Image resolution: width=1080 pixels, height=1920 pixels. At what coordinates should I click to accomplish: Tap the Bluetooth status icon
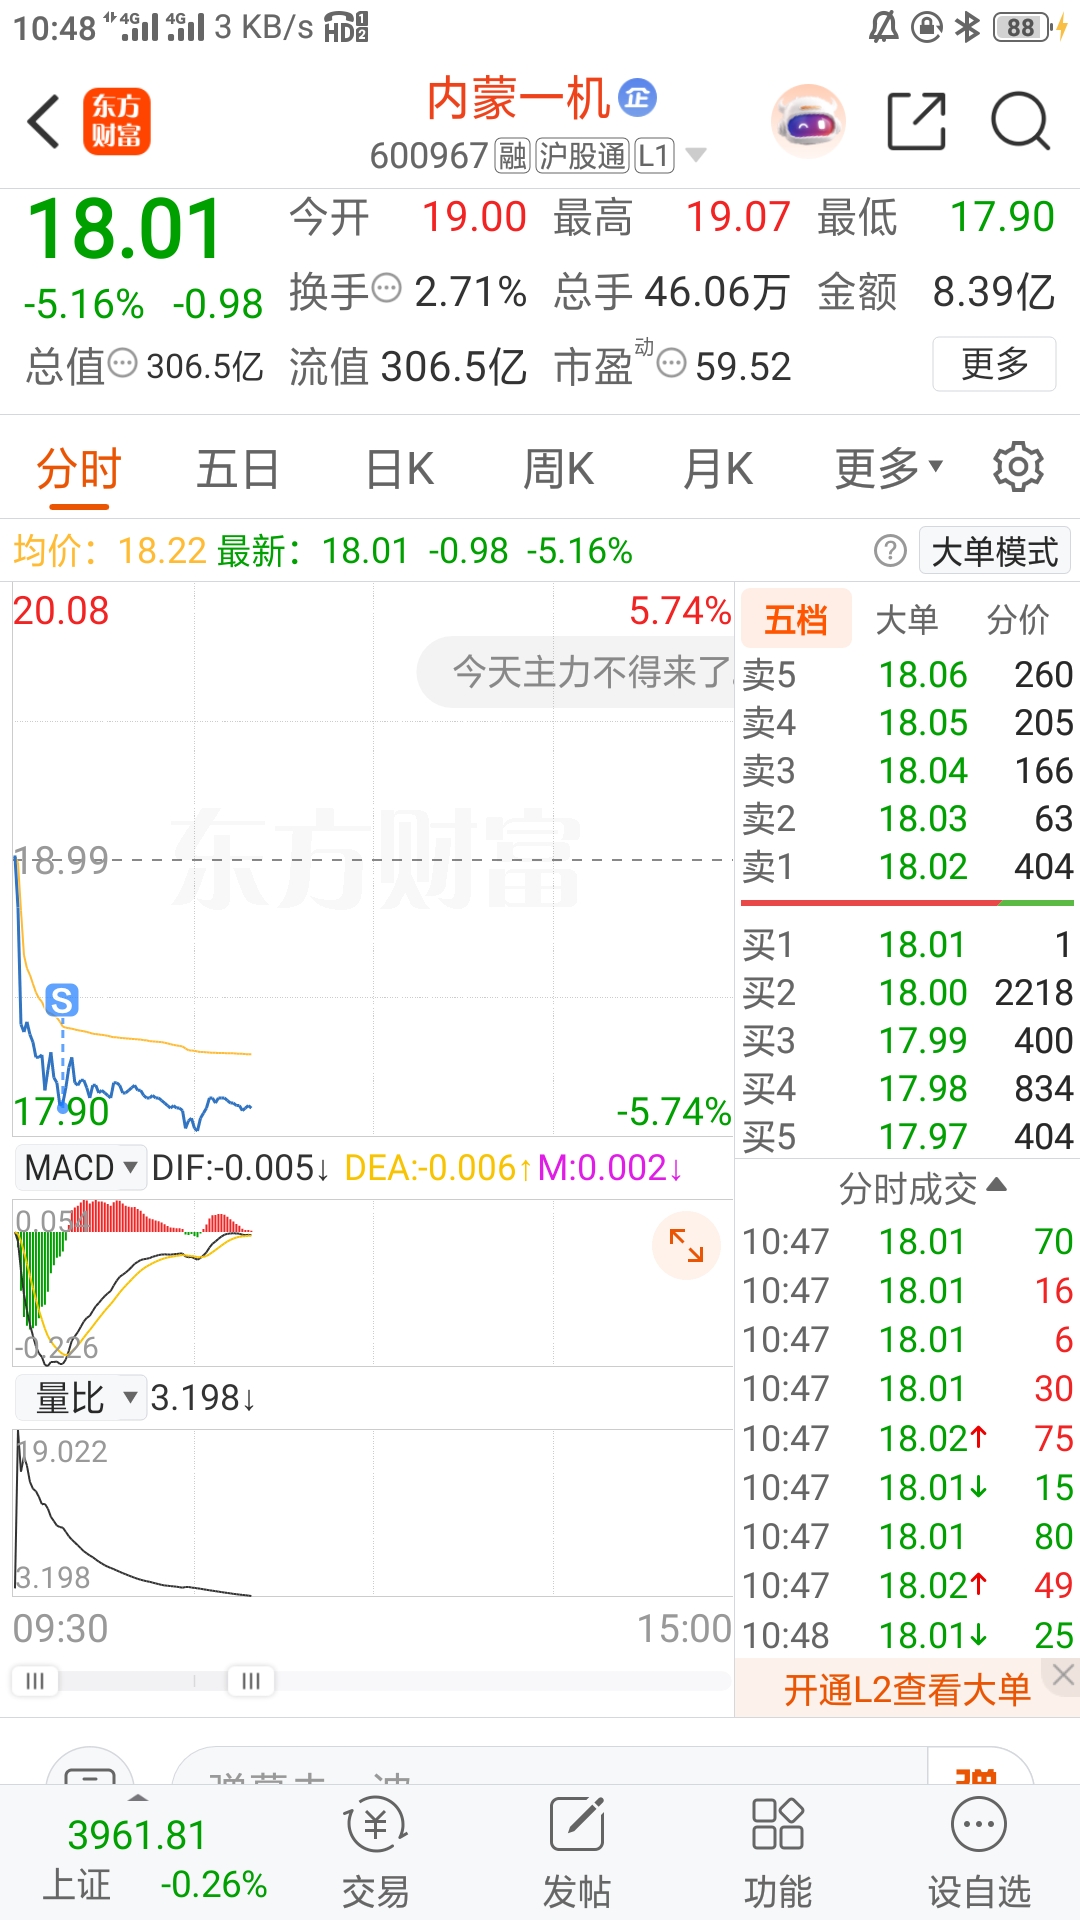[967, 27]
